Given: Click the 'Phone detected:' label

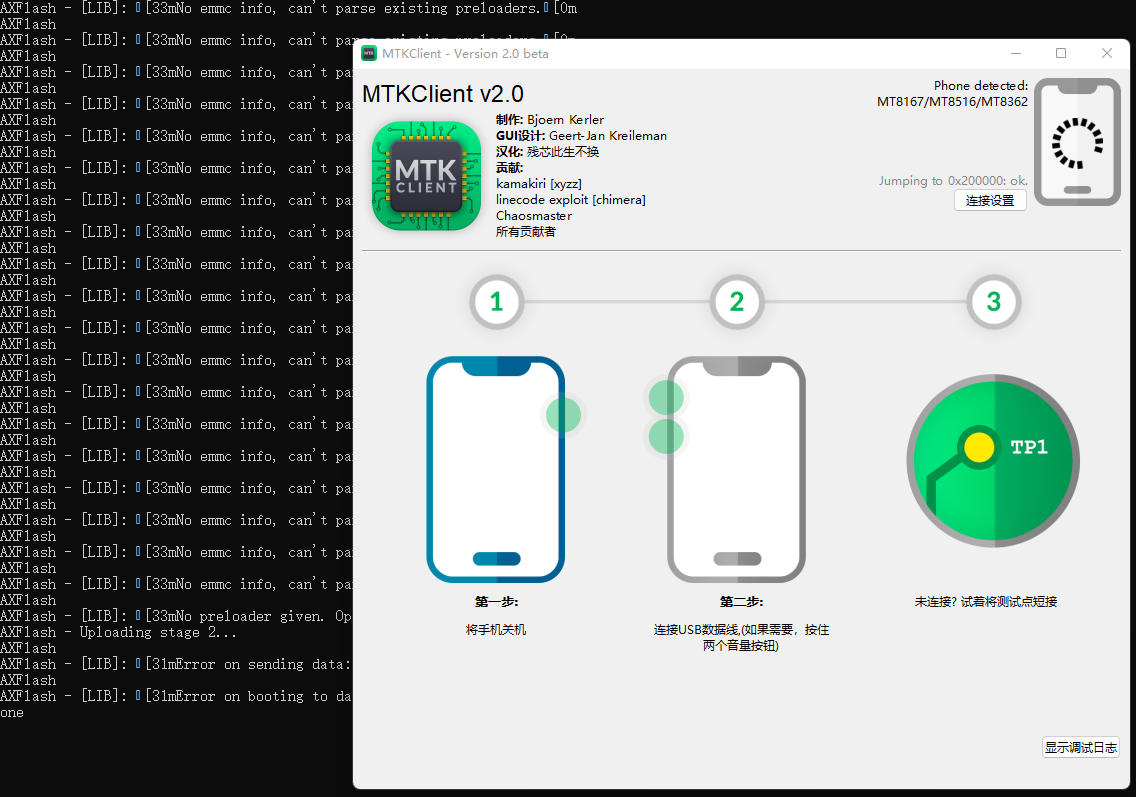Looking at the screenshot, I should [x=981, y=85].
